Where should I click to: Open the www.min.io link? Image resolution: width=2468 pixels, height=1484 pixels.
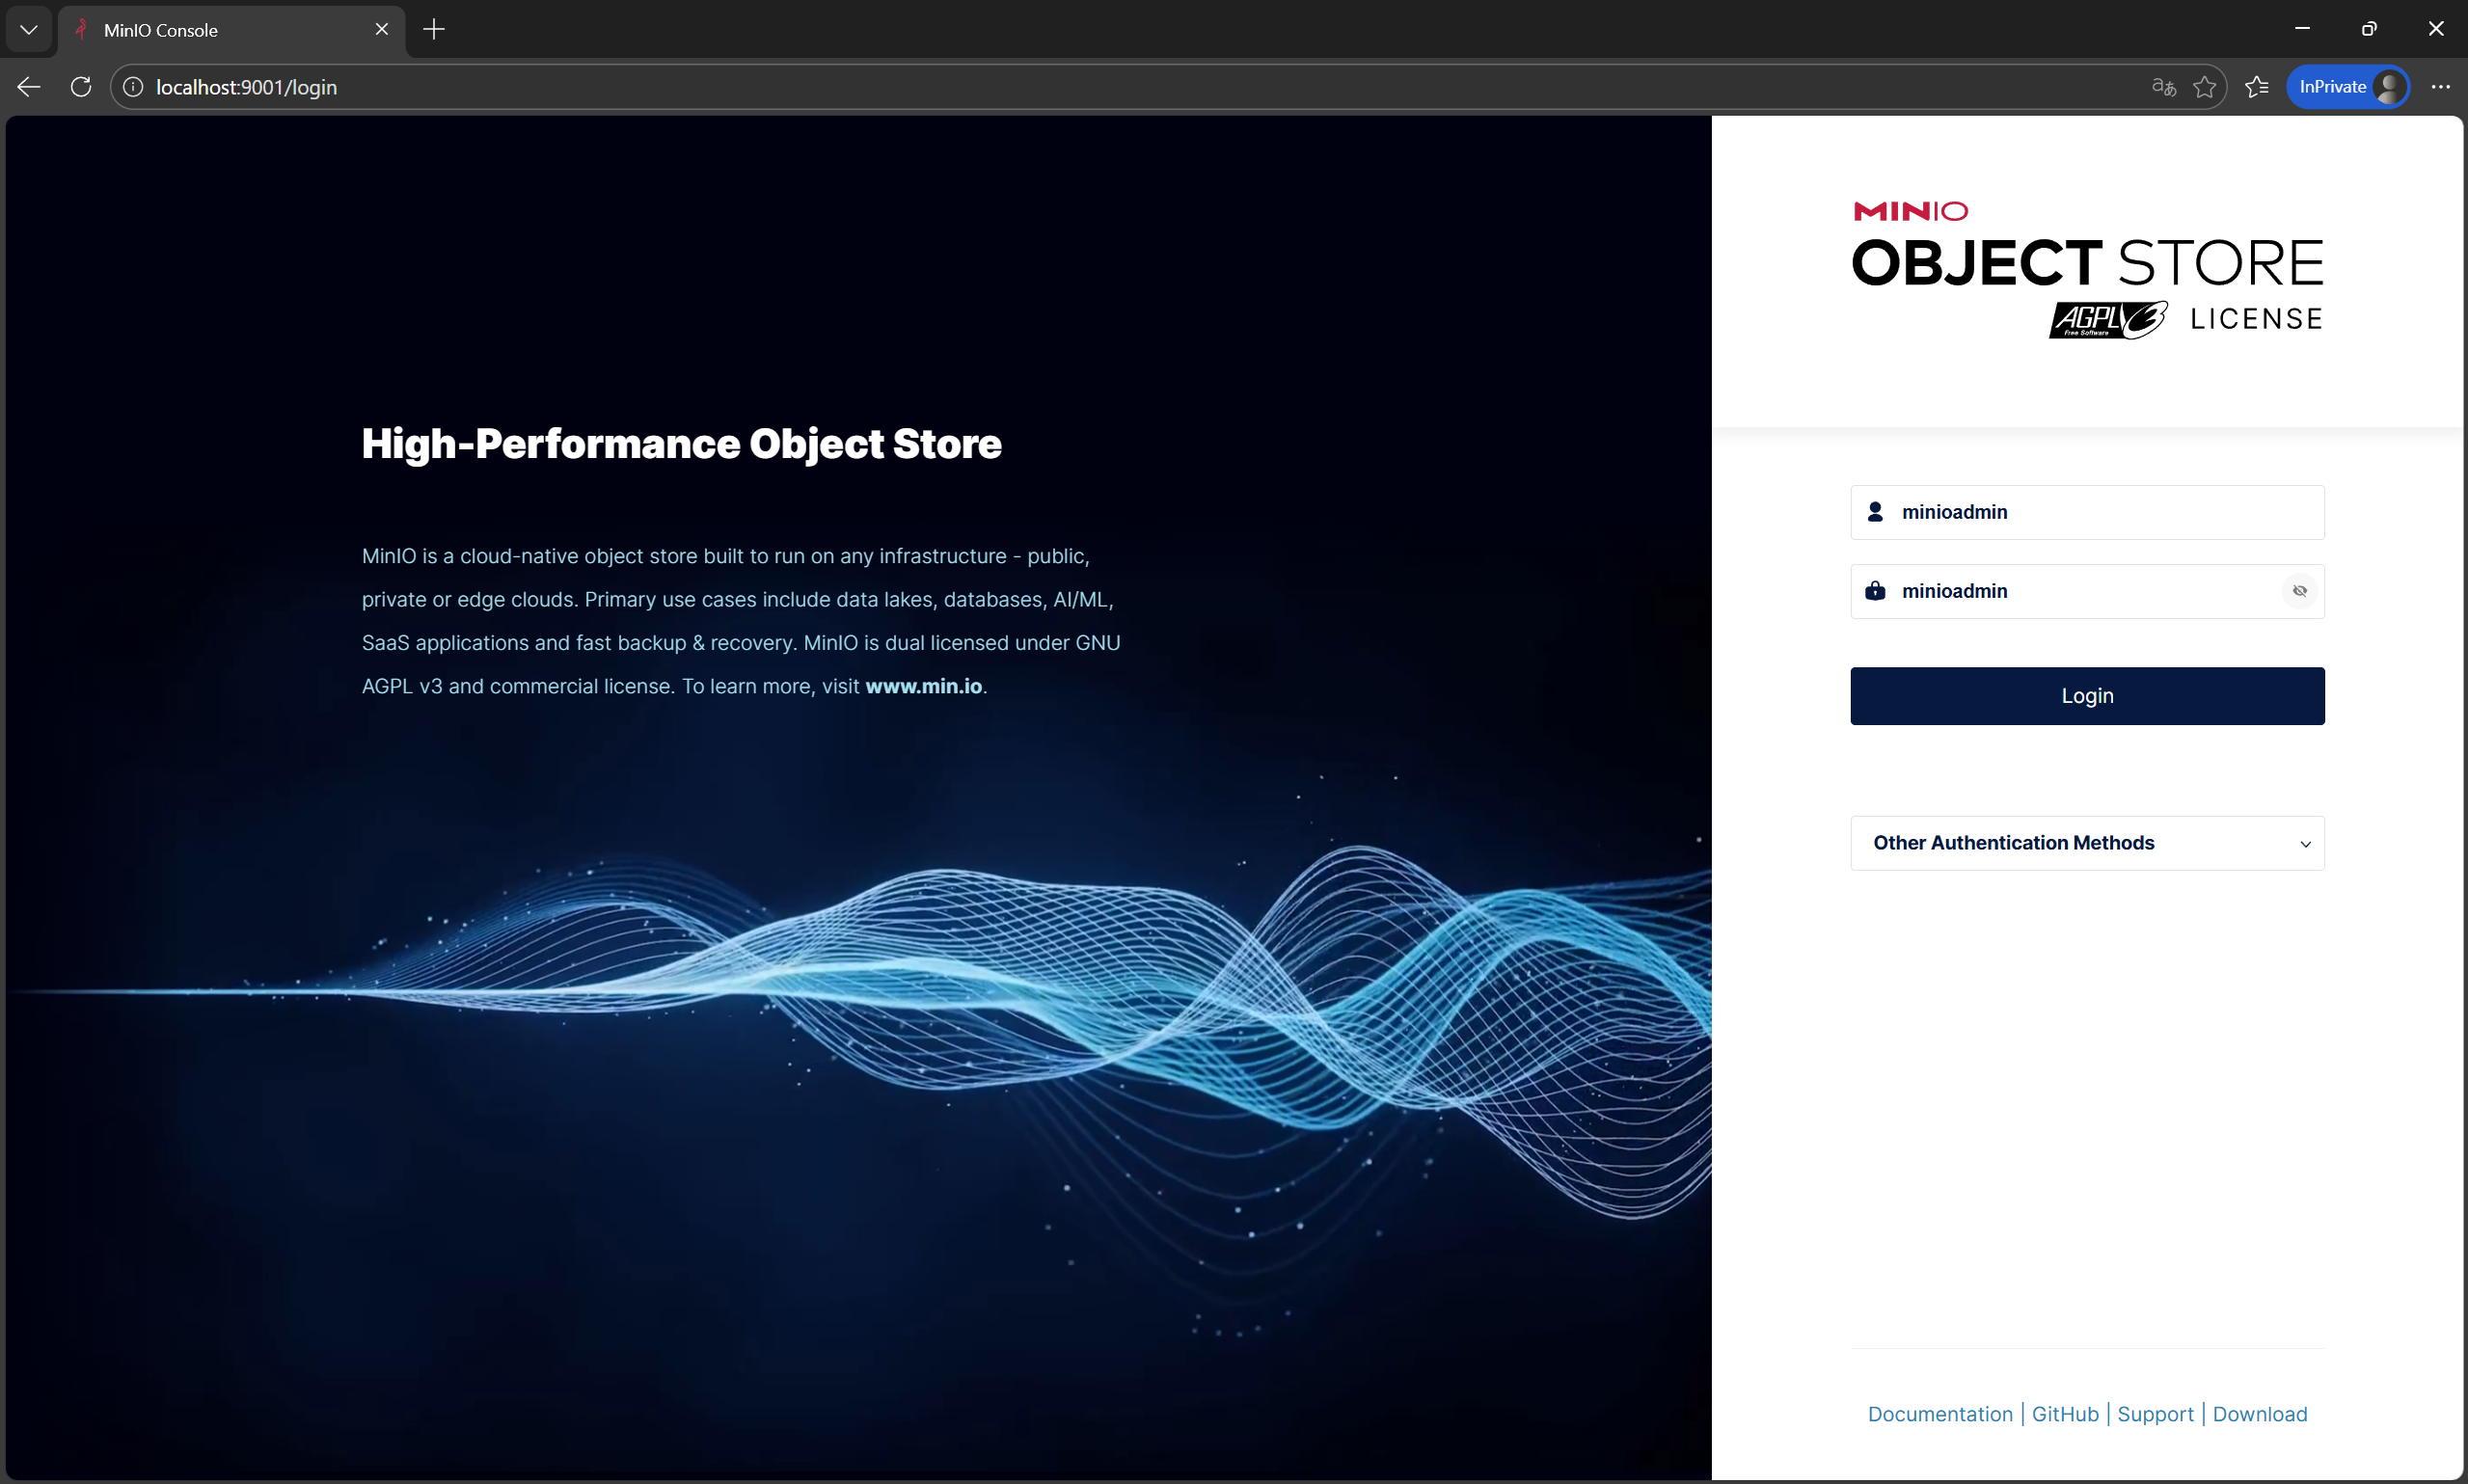pos(923,686)
